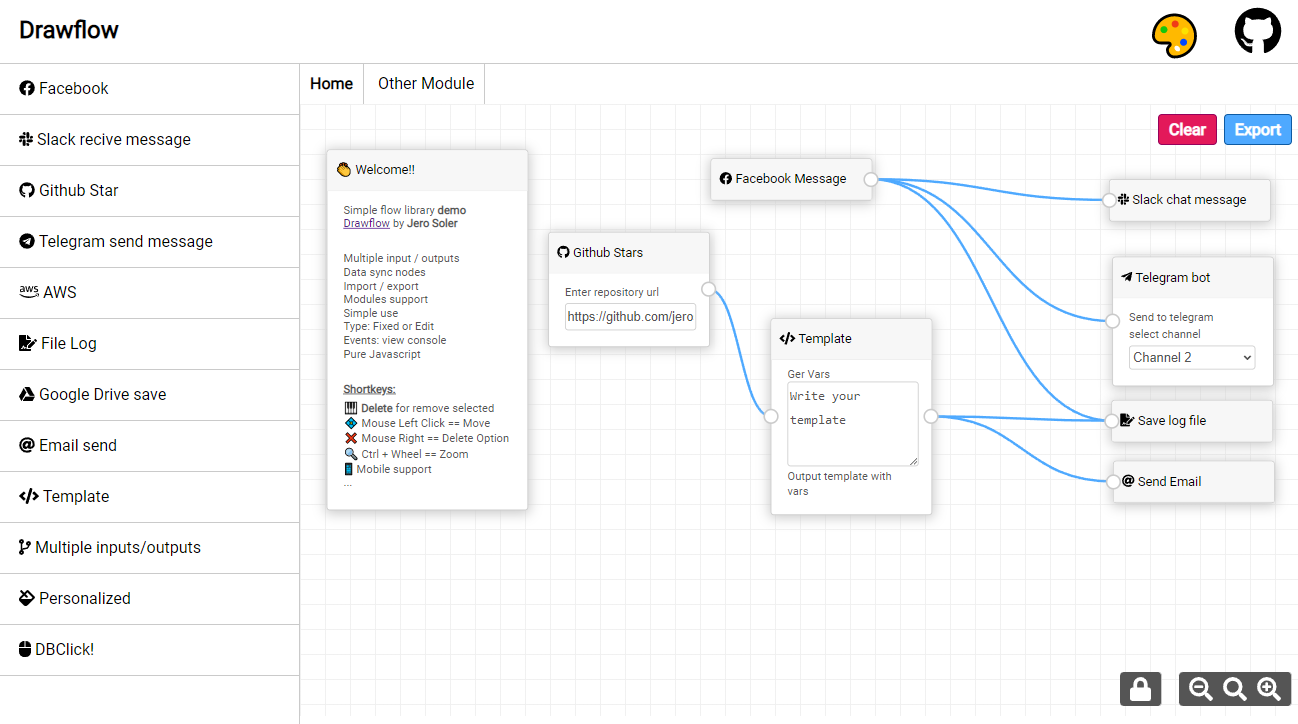
Task: Click 'Ctrl + Wheel == Zoom' text
Action: [415, 454]
